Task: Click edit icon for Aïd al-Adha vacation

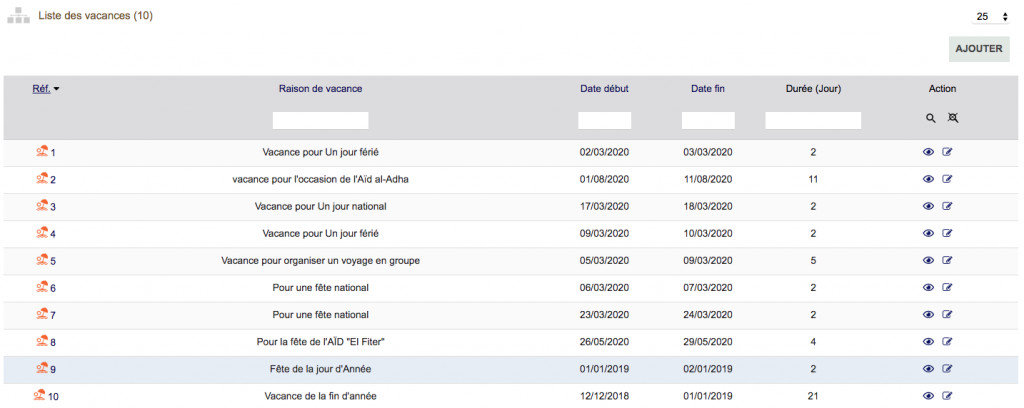Action: click(x=947, y=179)
